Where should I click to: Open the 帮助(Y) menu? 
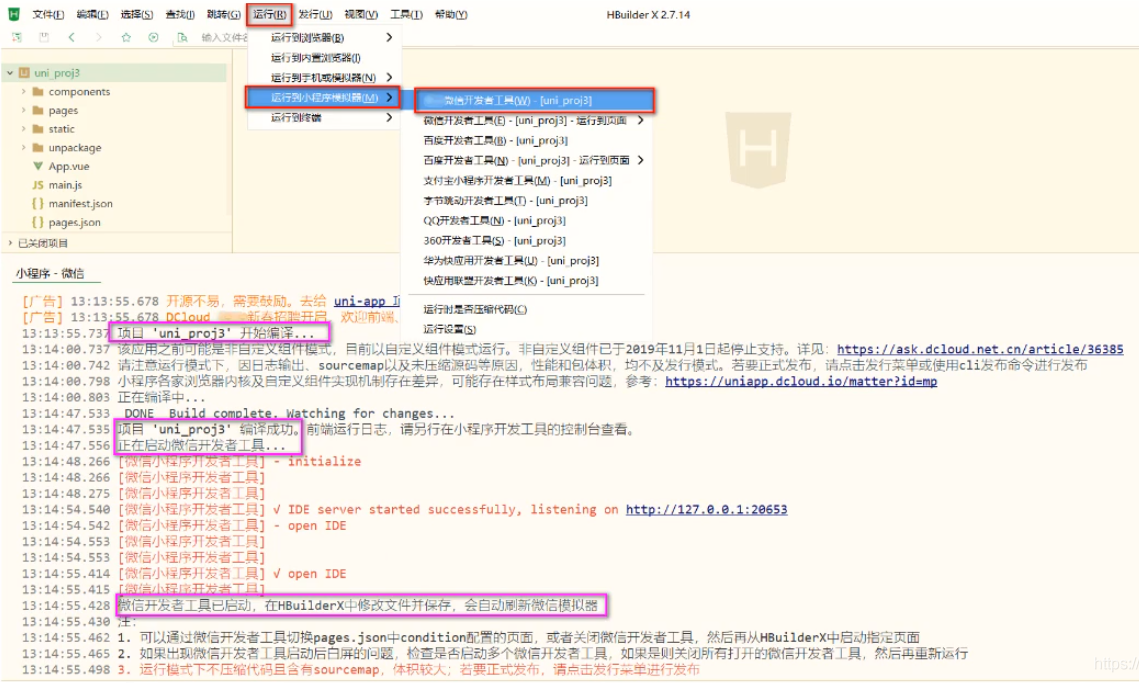tap(451, 15)
